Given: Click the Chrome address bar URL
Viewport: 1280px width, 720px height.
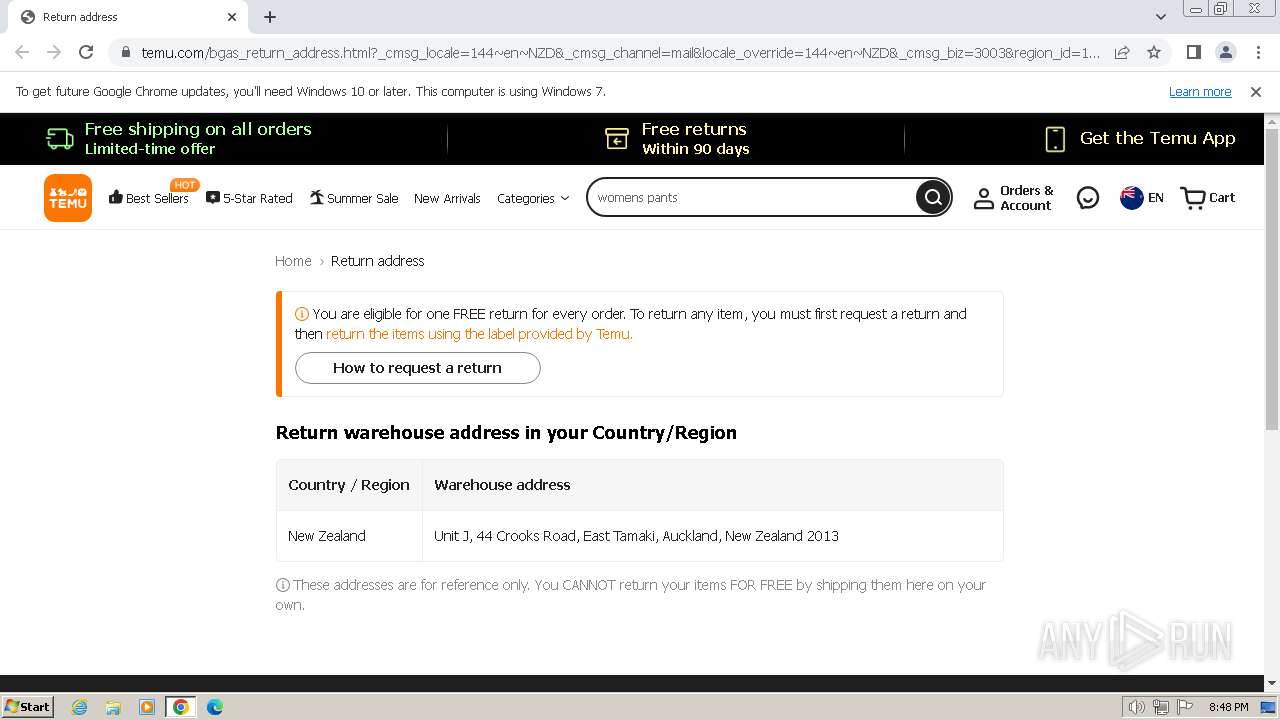Looking at the screenshot, I should [x=620, y=52].
